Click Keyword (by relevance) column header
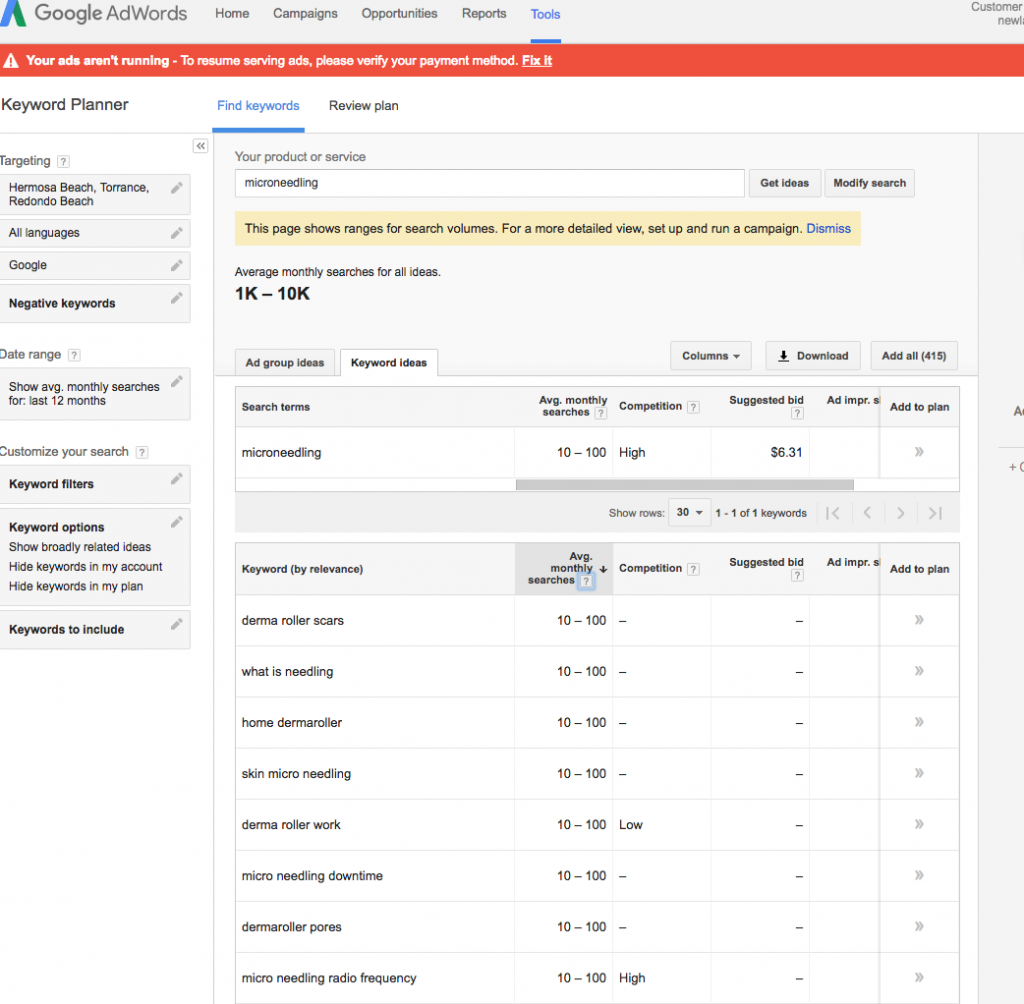 pyautogui.click(x=302, y=569)
